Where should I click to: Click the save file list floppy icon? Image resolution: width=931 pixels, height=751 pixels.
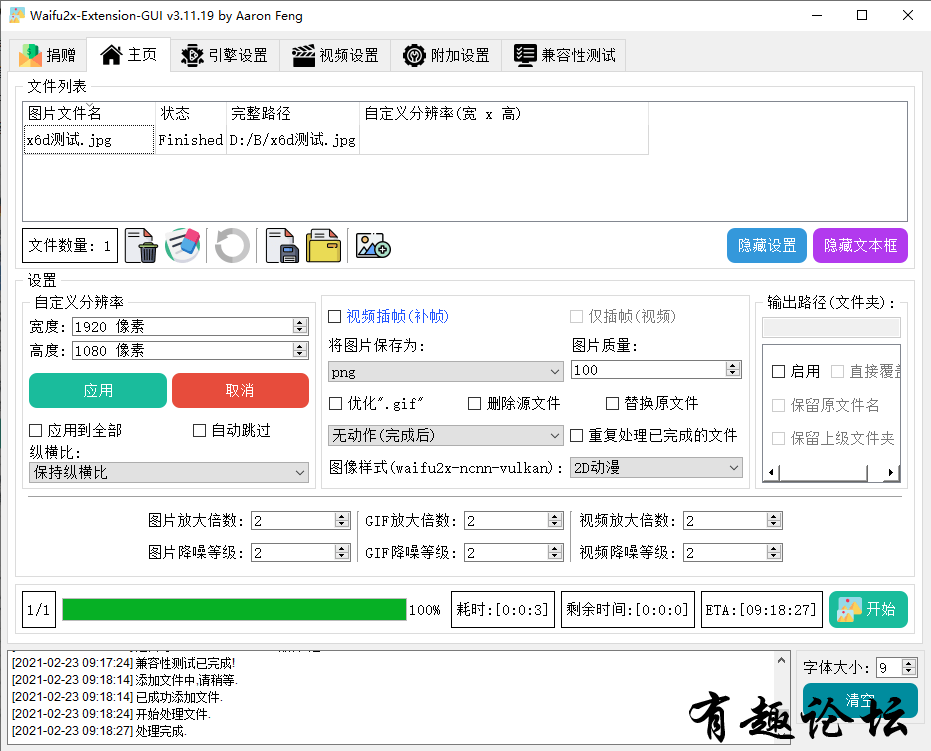click(281, 245)
